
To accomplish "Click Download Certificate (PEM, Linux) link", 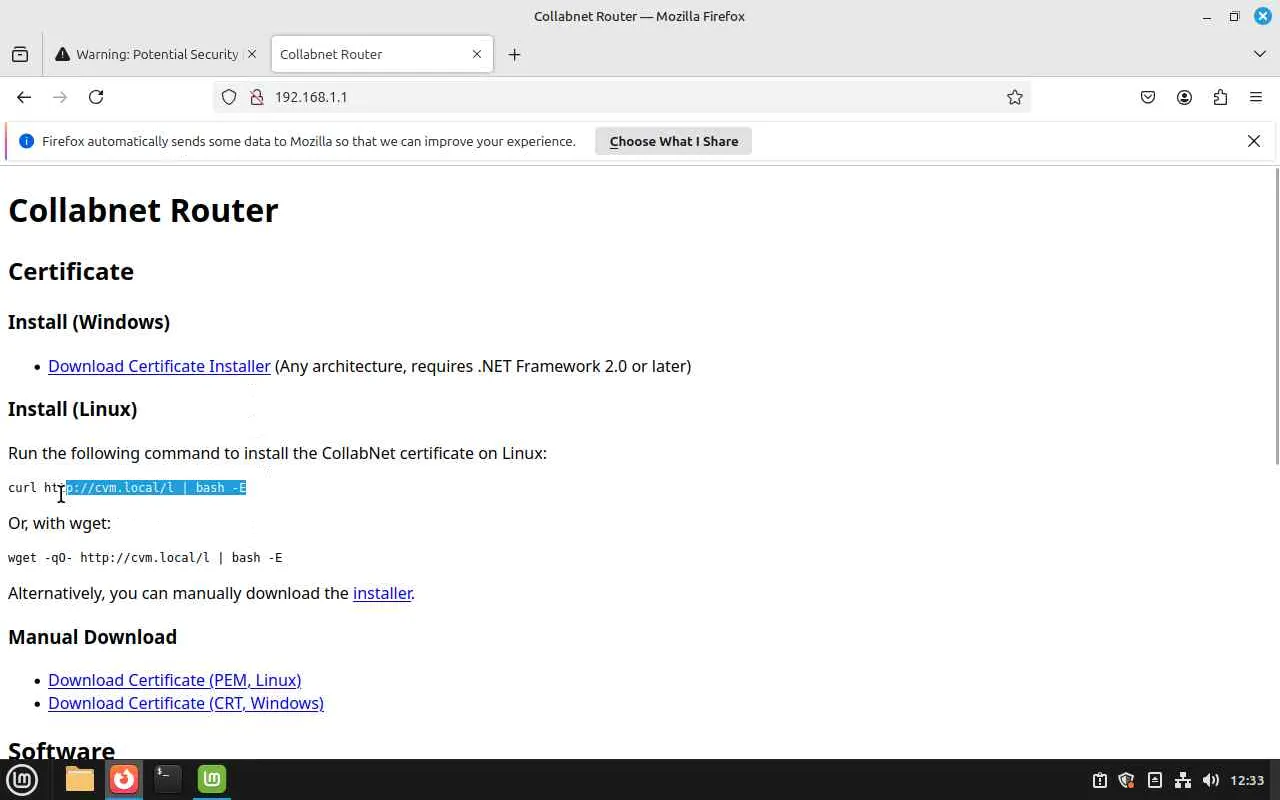I will coord(175,680).
